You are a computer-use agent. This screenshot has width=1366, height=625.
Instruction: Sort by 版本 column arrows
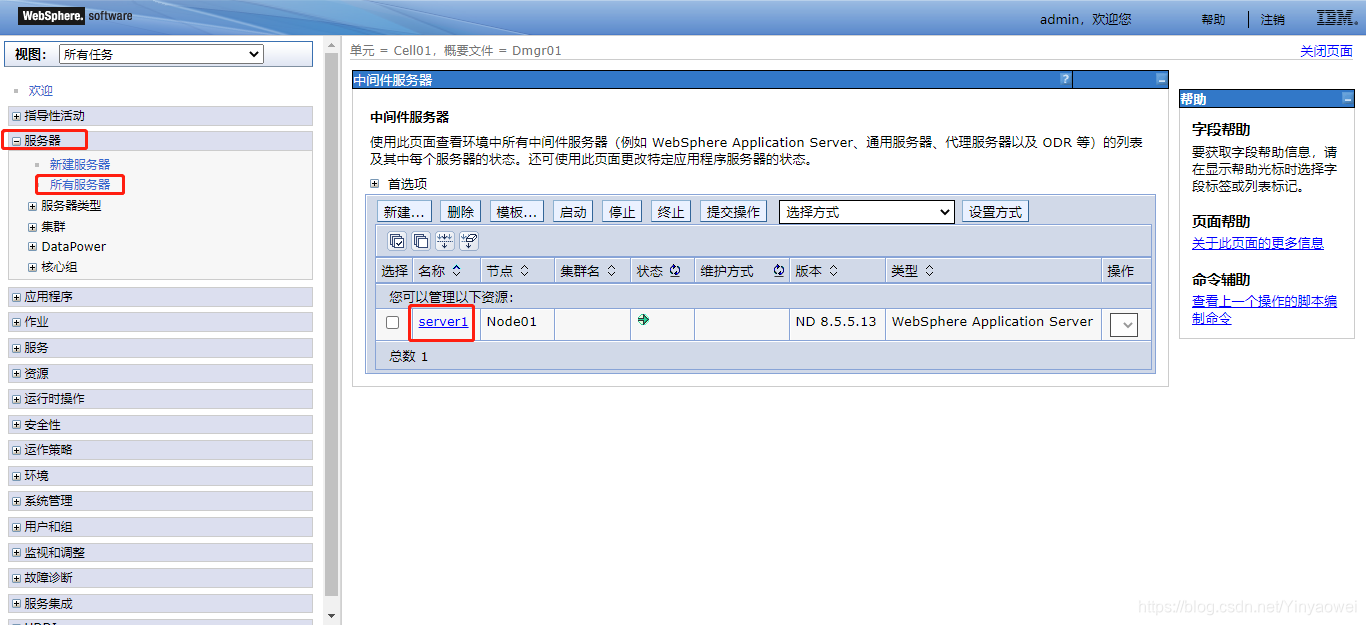pyautogui.click(x=833, y=271)
